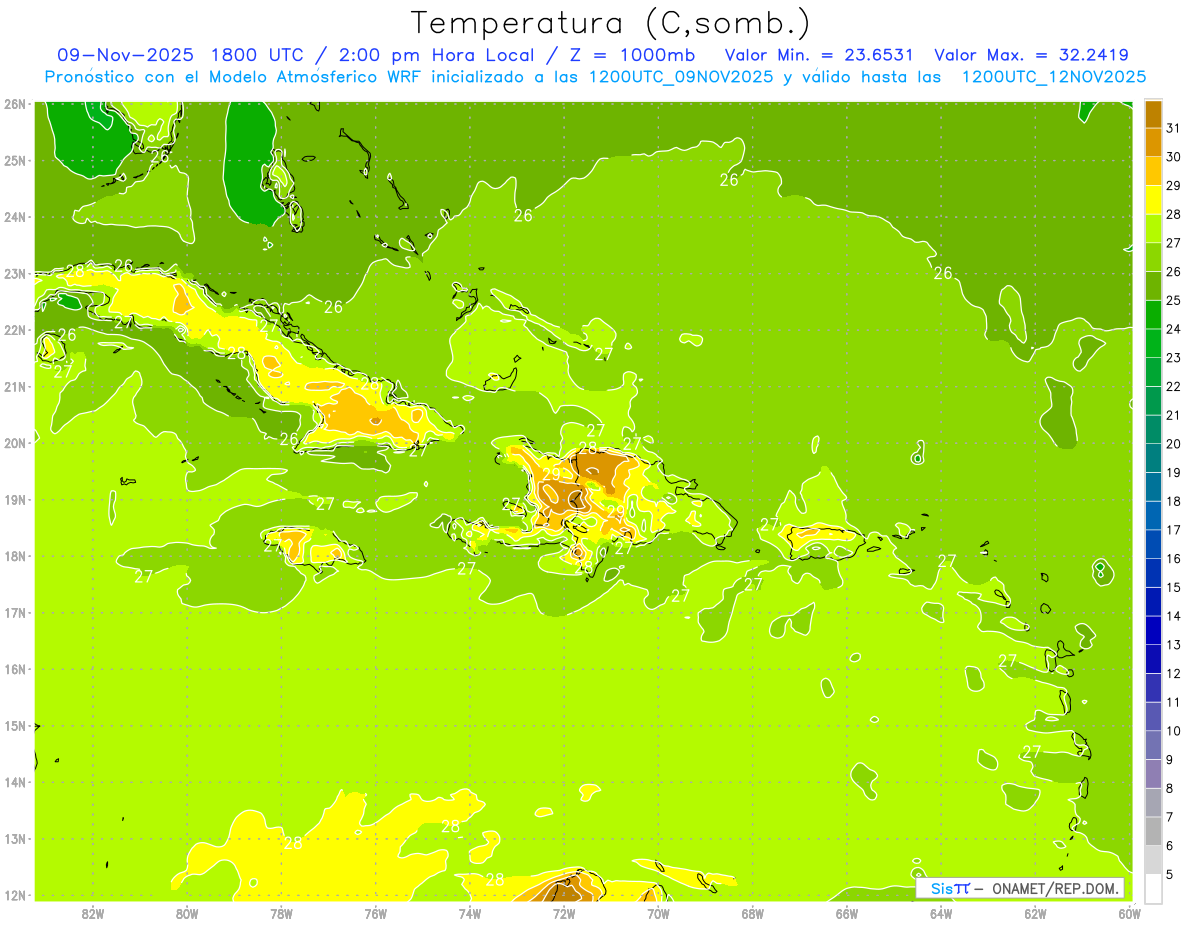Click the '72W' longitude axis label
1200x927 pixels.
(x=564, y=913)
